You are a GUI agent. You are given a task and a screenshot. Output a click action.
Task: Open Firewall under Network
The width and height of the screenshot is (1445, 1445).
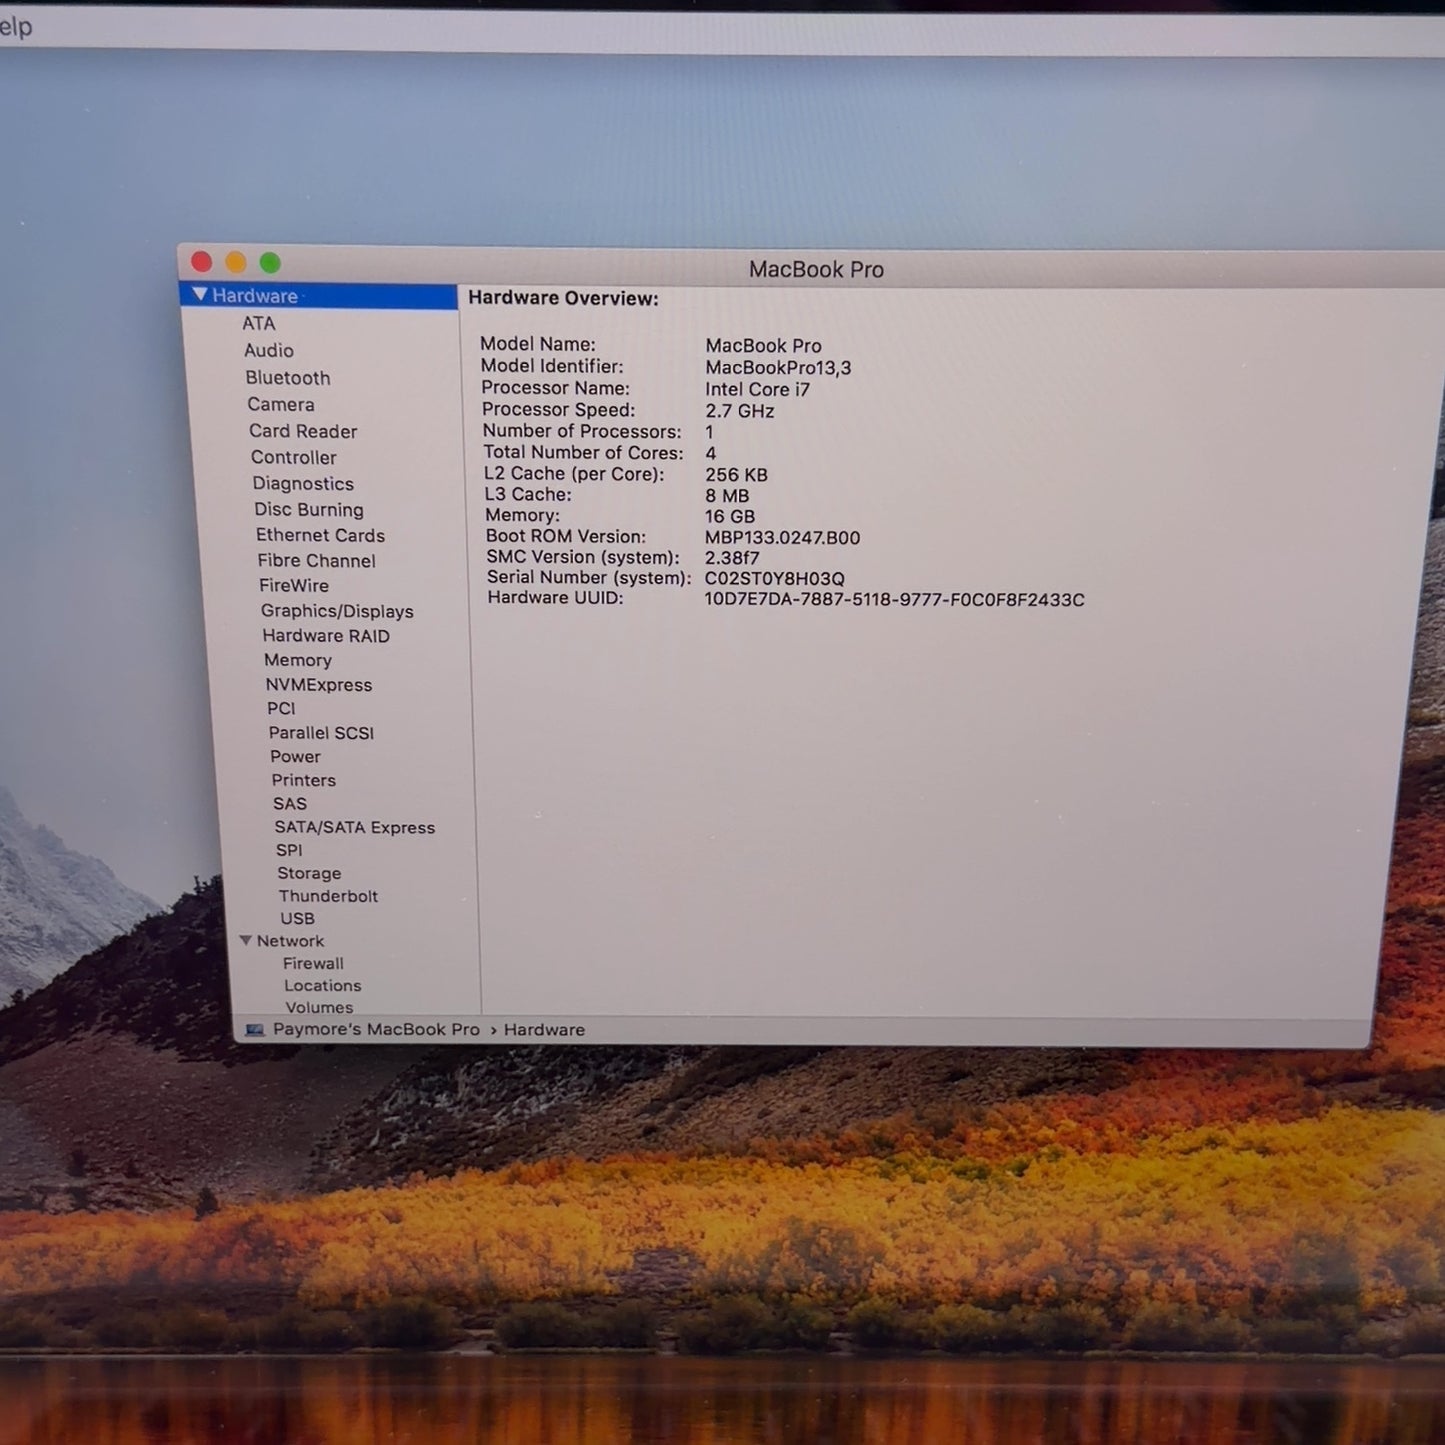[313, 964]
